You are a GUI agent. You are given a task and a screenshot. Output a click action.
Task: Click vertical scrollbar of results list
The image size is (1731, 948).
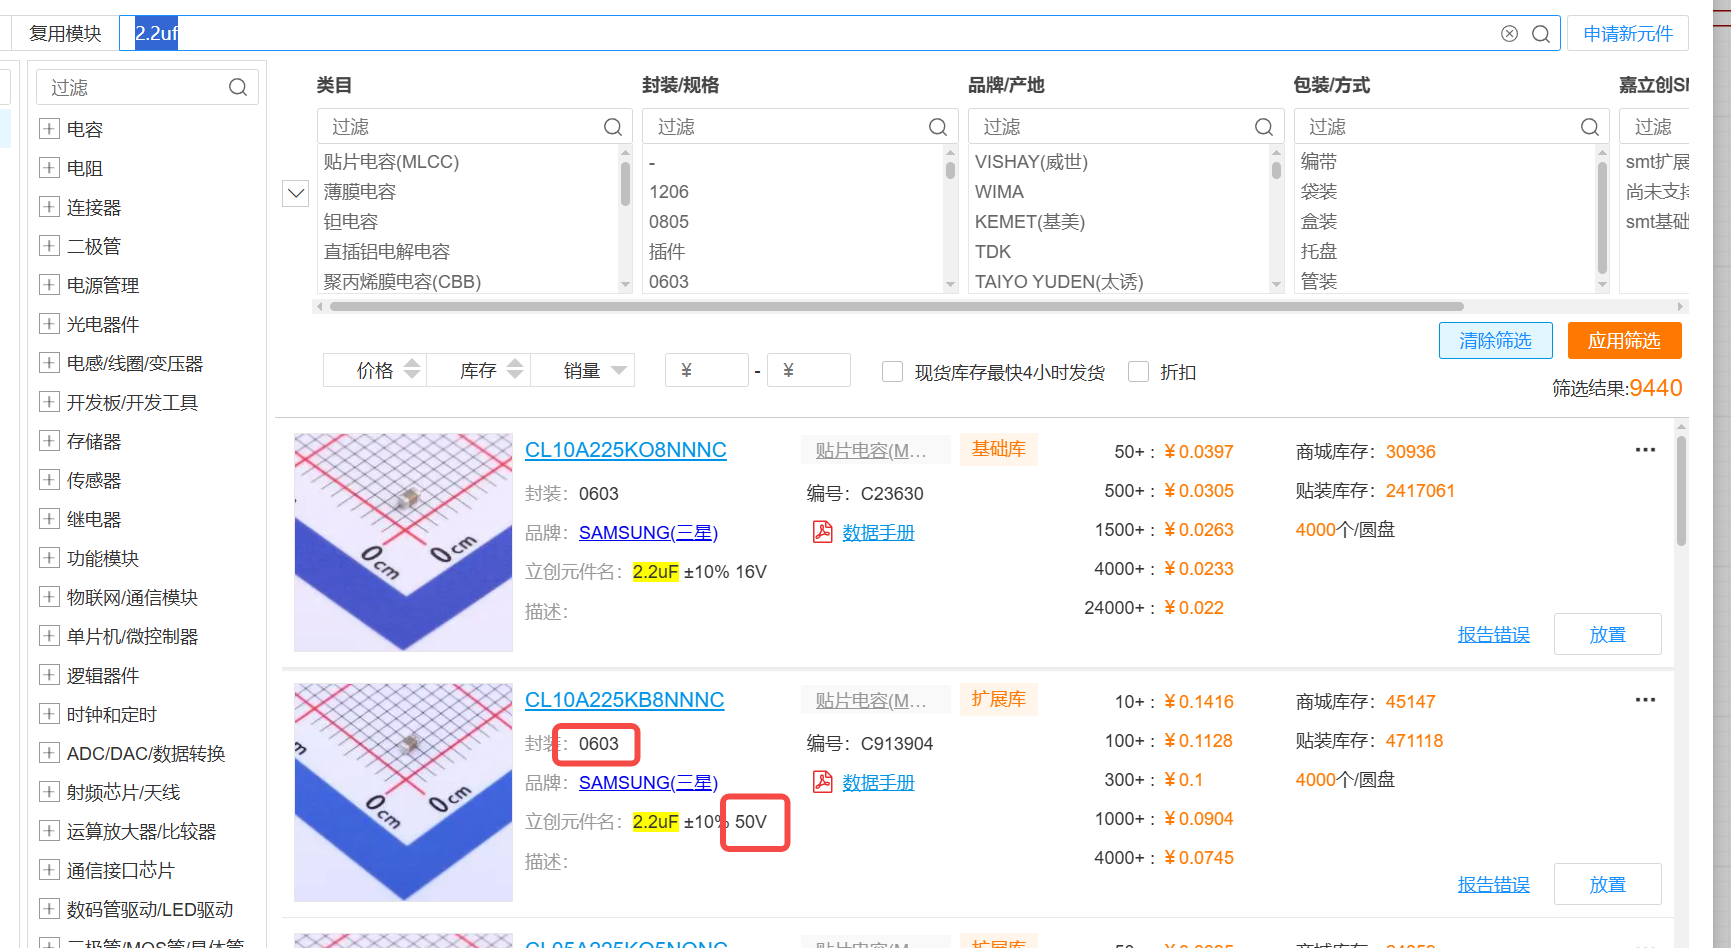coord(1681,490)
